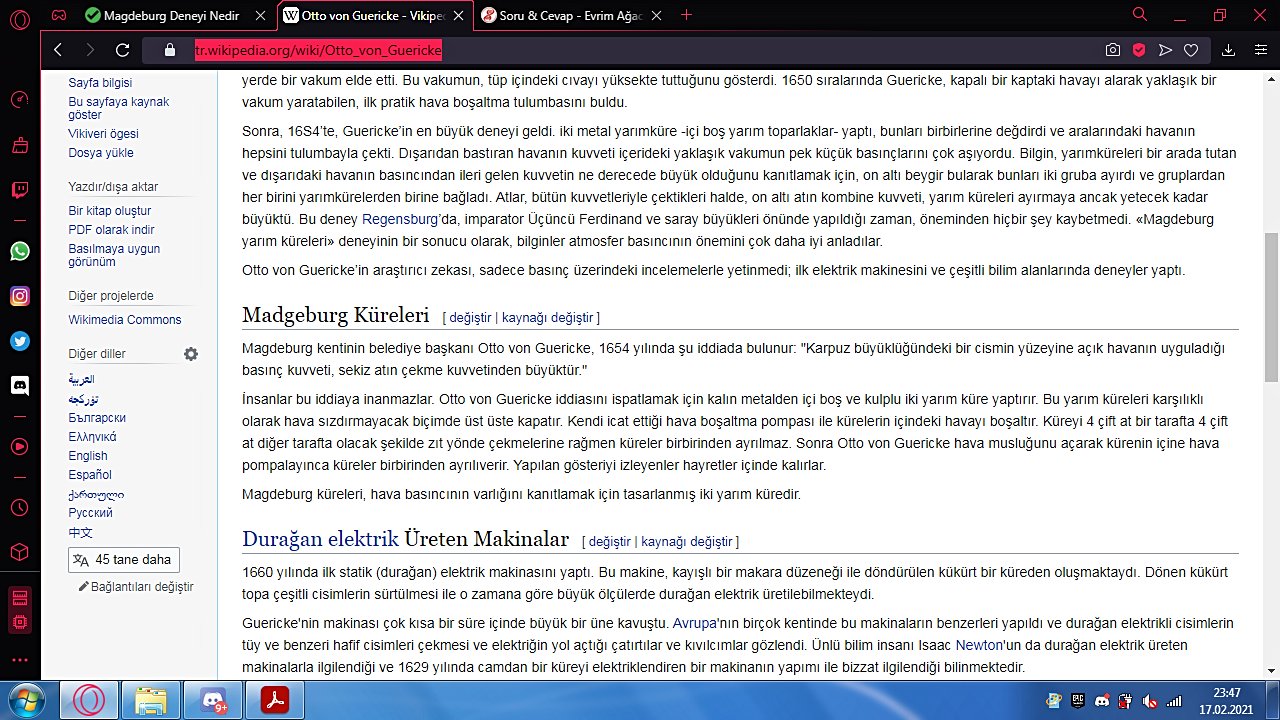This screenshot has height=720, width=1280.
Task: Open WhatsApp messenger in the sidebar
Action: click(x=20, y=251)
